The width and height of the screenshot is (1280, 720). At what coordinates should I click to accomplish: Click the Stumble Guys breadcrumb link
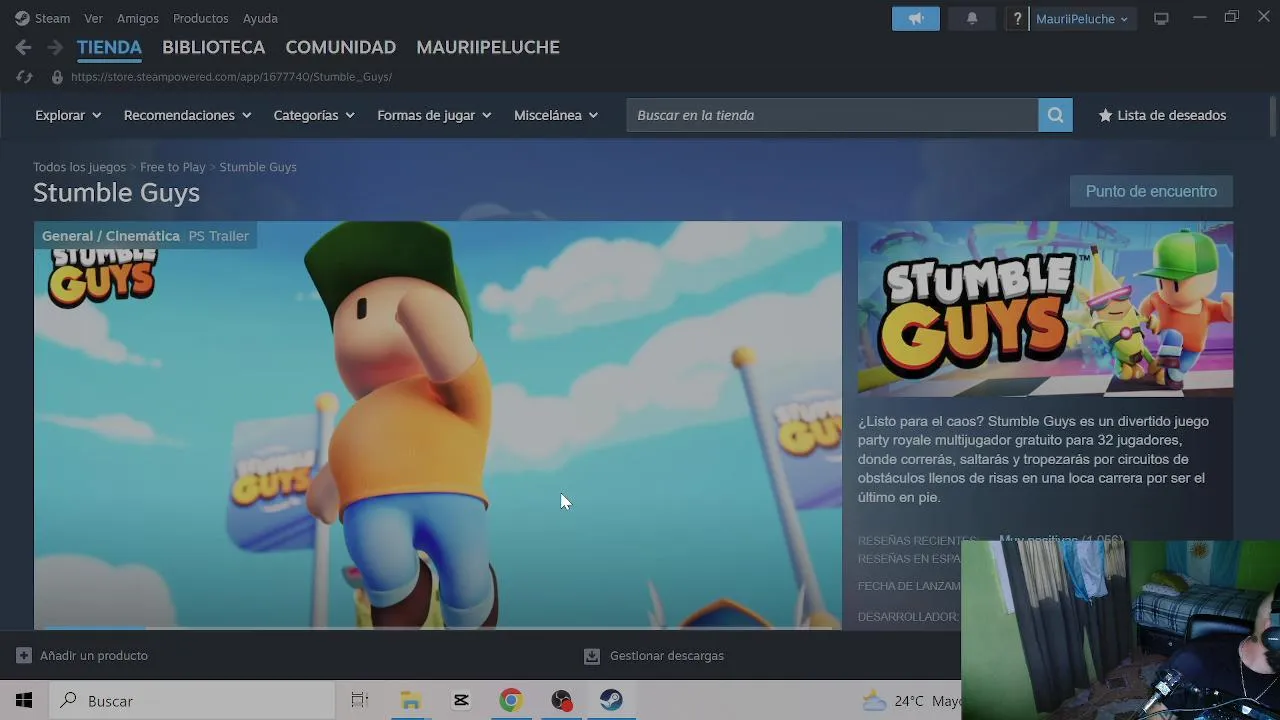point(258,167)
